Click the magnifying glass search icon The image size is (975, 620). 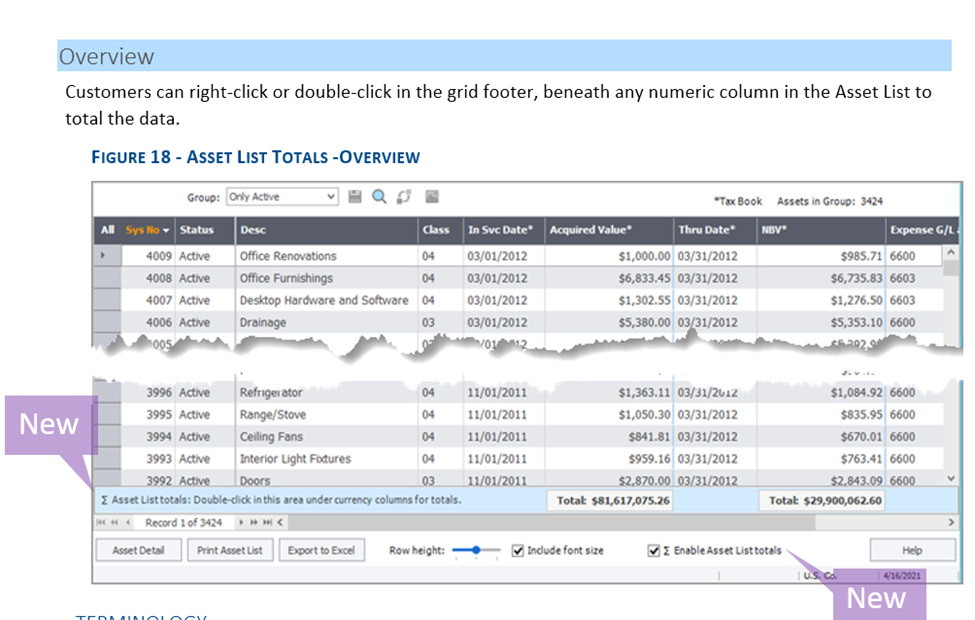(x=379, y=197)
